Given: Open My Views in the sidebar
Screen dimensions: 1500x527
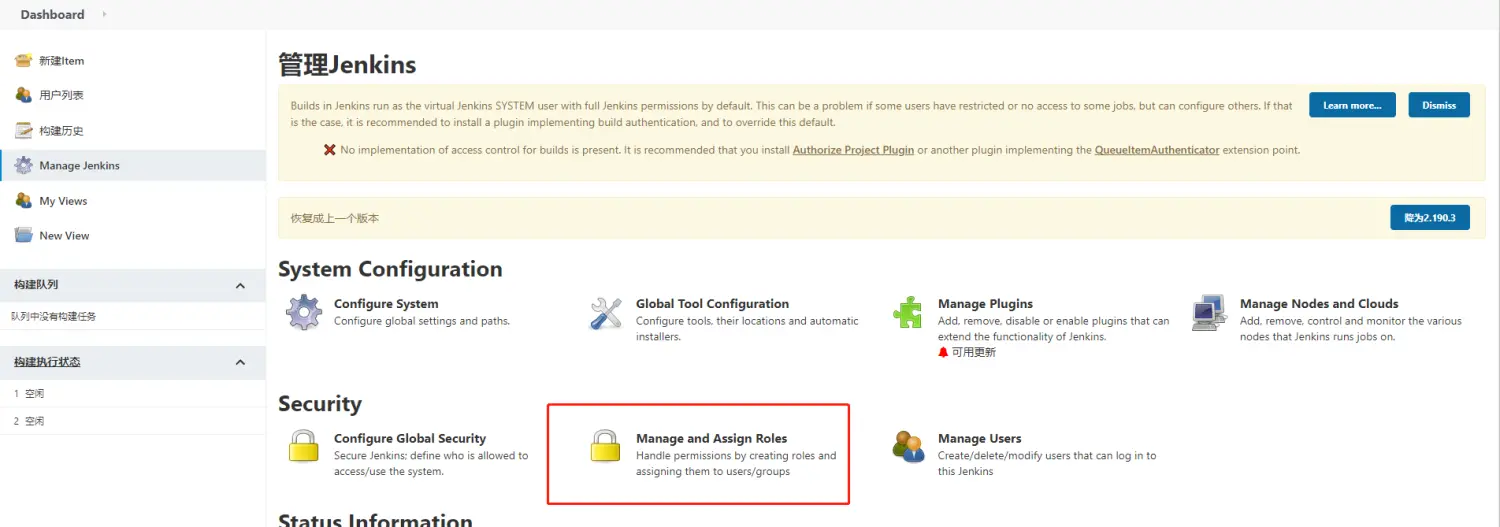Looking at the screenshot, I should tap(63, 201).
